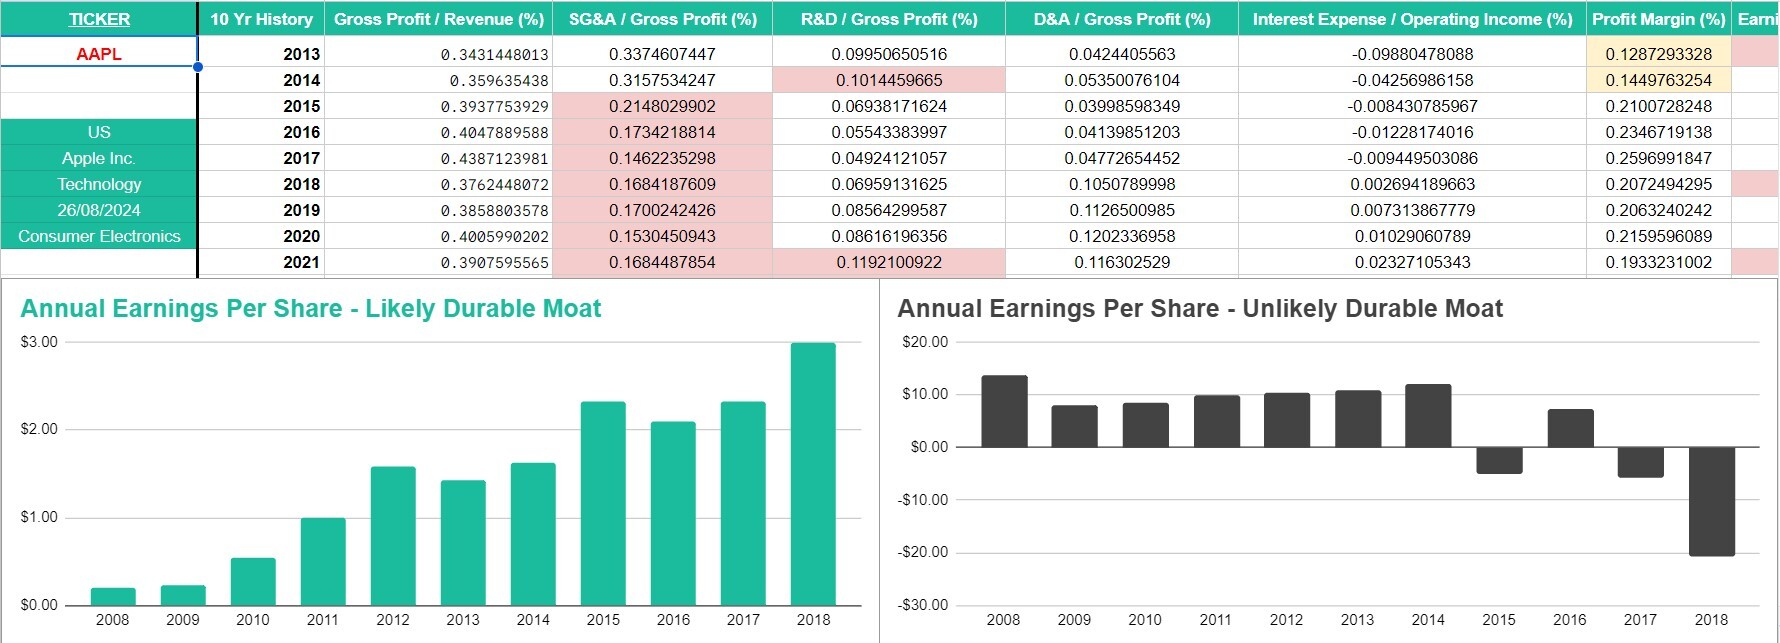Click the Gross Profit / Revenue (%) header

point(438,19)
